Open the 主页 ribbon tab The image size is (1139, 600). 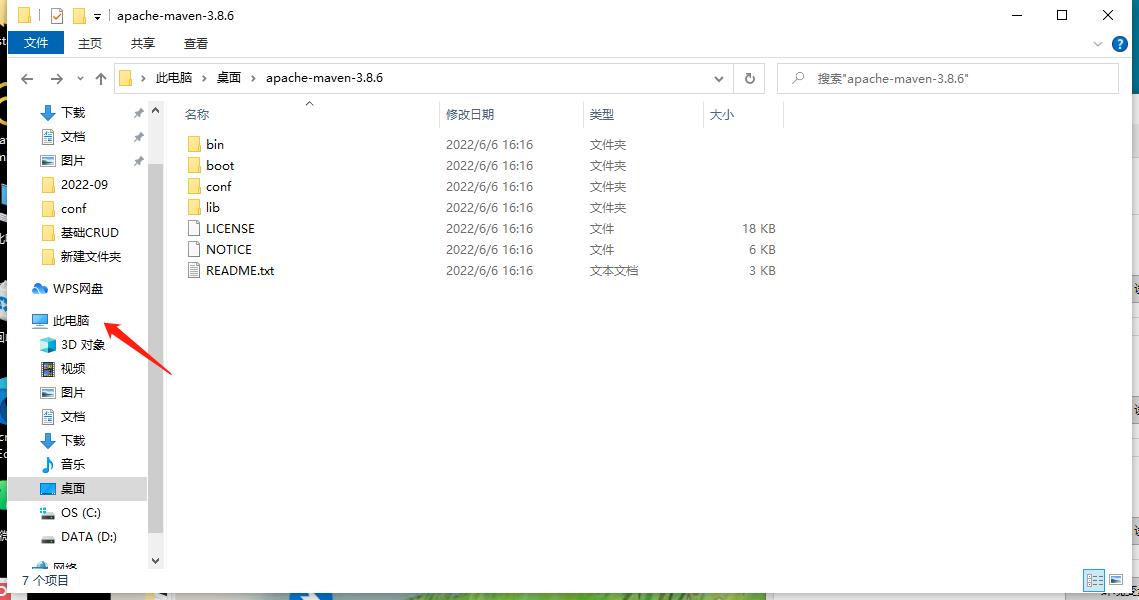(x=89, y=44)
